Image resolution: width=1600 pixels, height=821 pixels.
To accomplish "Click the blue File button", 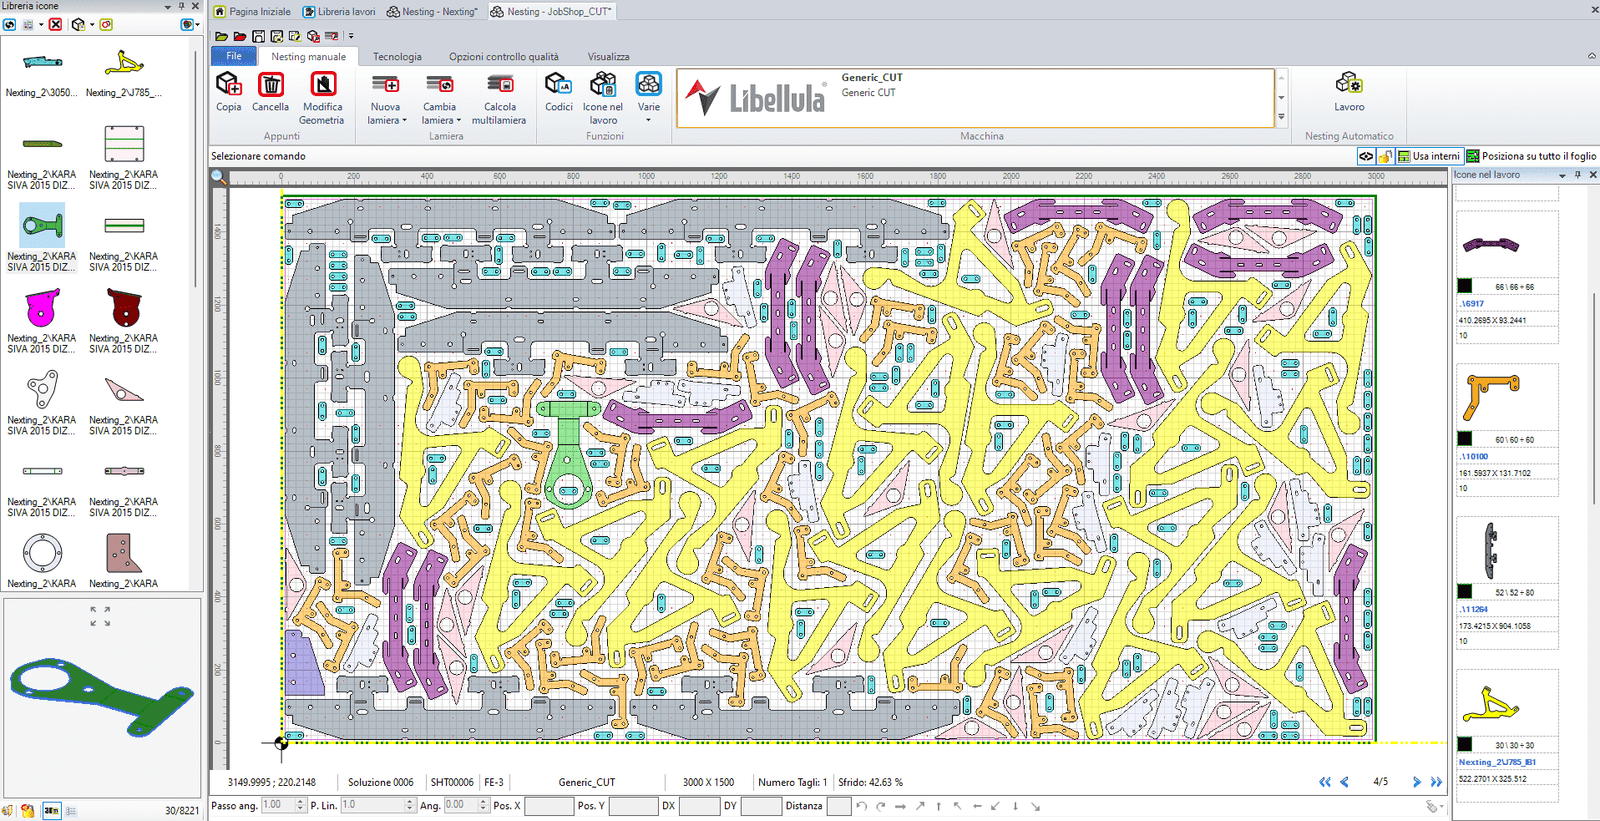I will click(234, 56).
